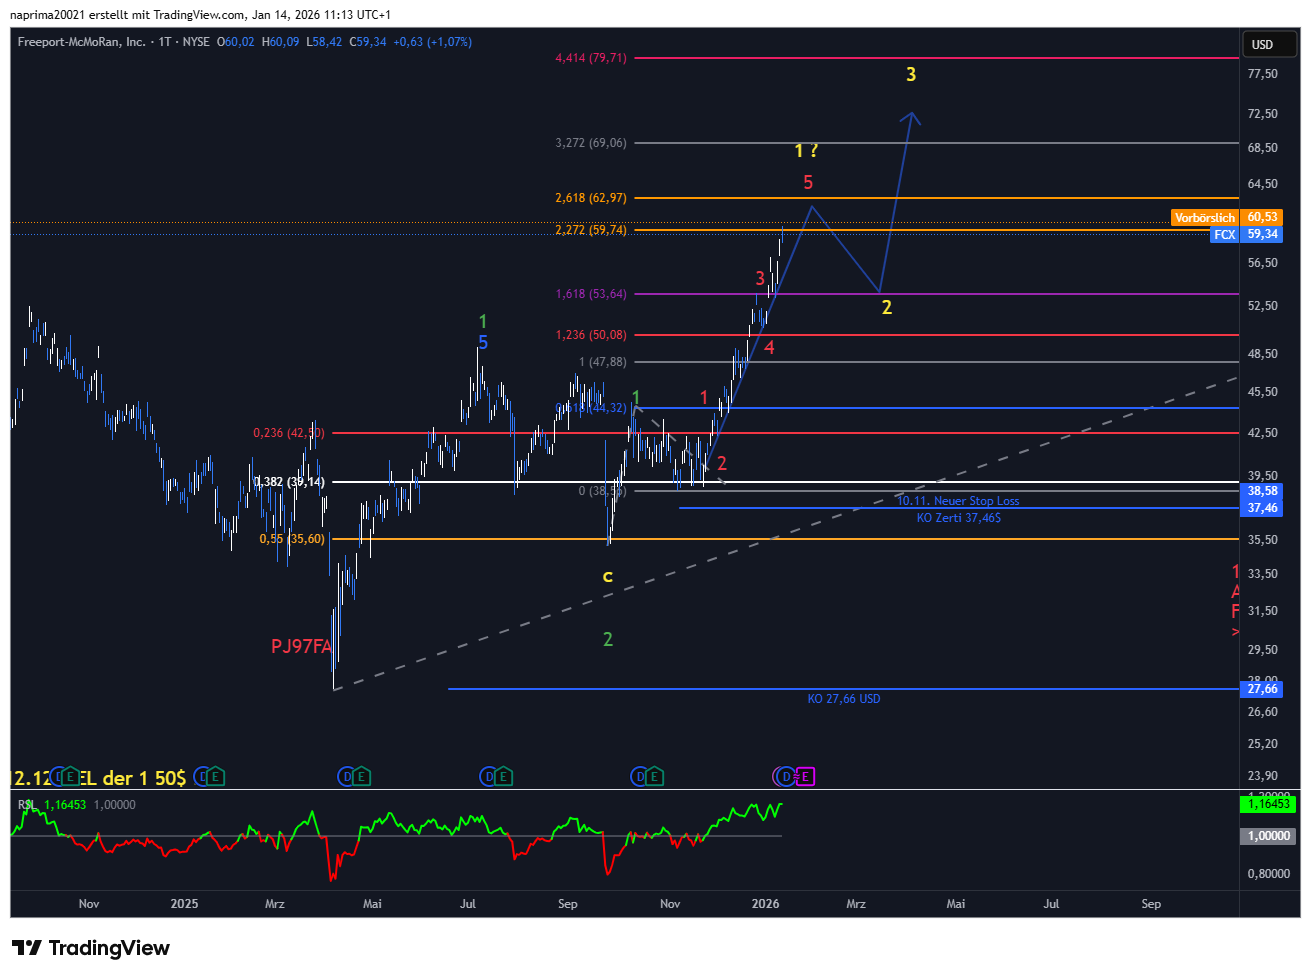Click the green 1,16453 RSL value tag
The image size is (1311, 978).
click(1268, 804)
